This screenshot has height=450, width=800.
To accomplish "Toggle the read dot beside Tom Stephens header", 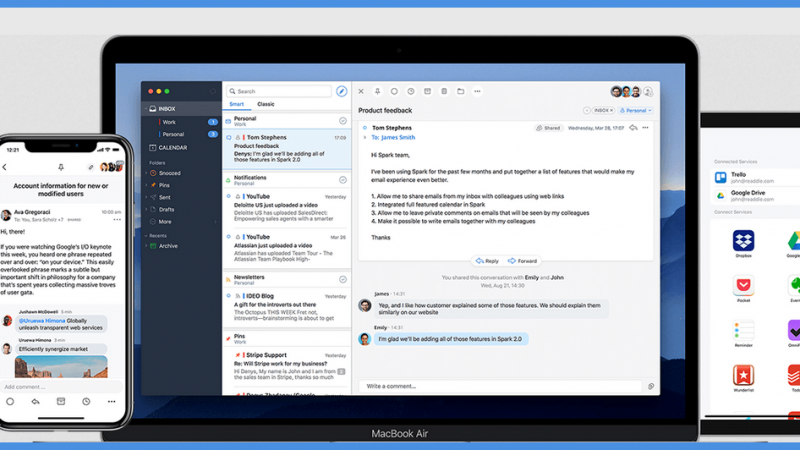I will [x=365, y=128].
